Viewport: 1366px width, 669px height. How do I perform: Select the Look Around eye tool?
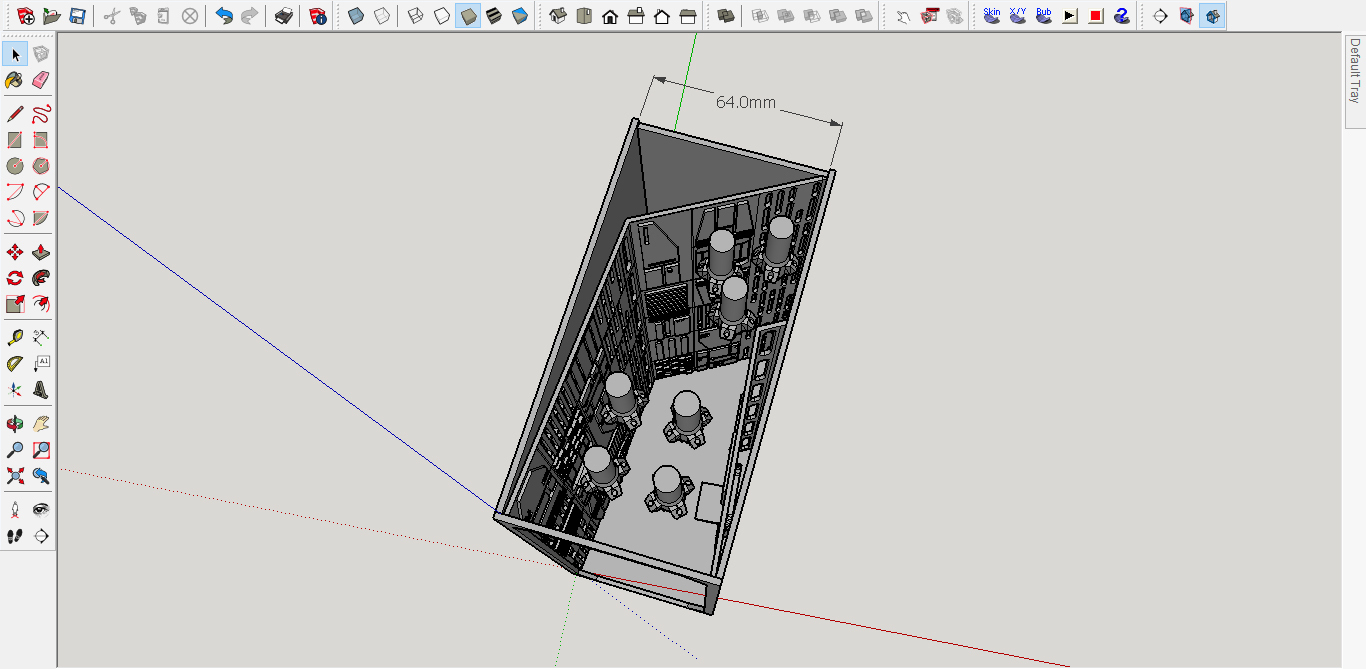(41, 510)
